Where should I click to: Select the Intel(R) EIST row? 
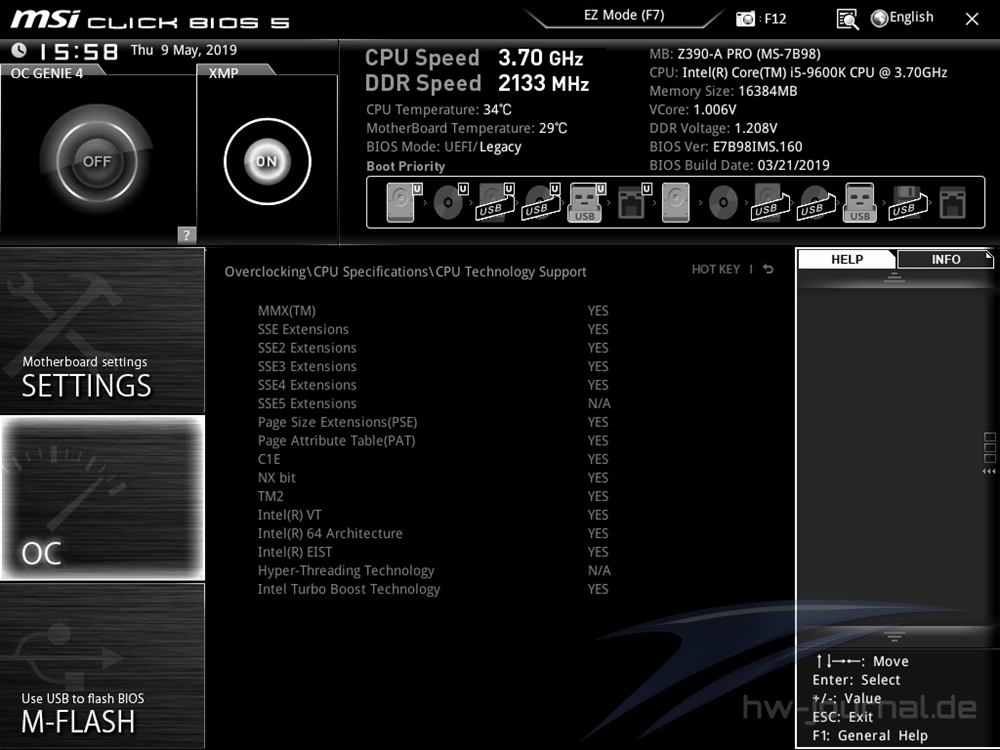point(434,552)
